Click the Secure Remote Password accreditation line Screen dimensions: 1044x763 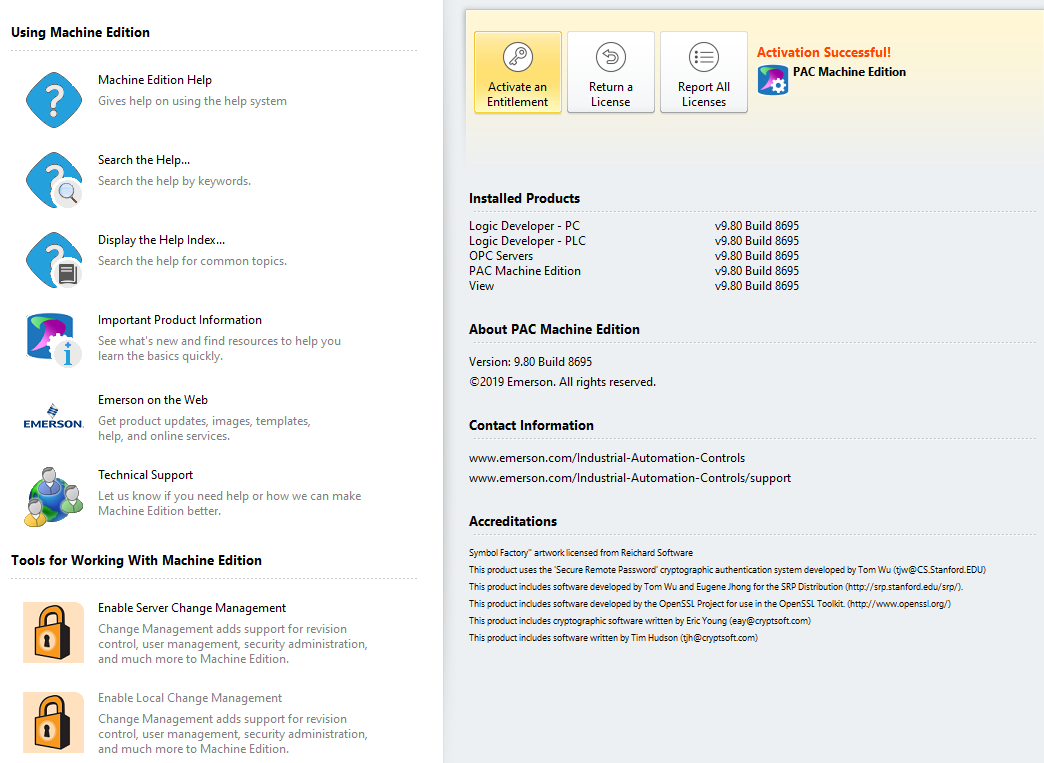point(727,570)
